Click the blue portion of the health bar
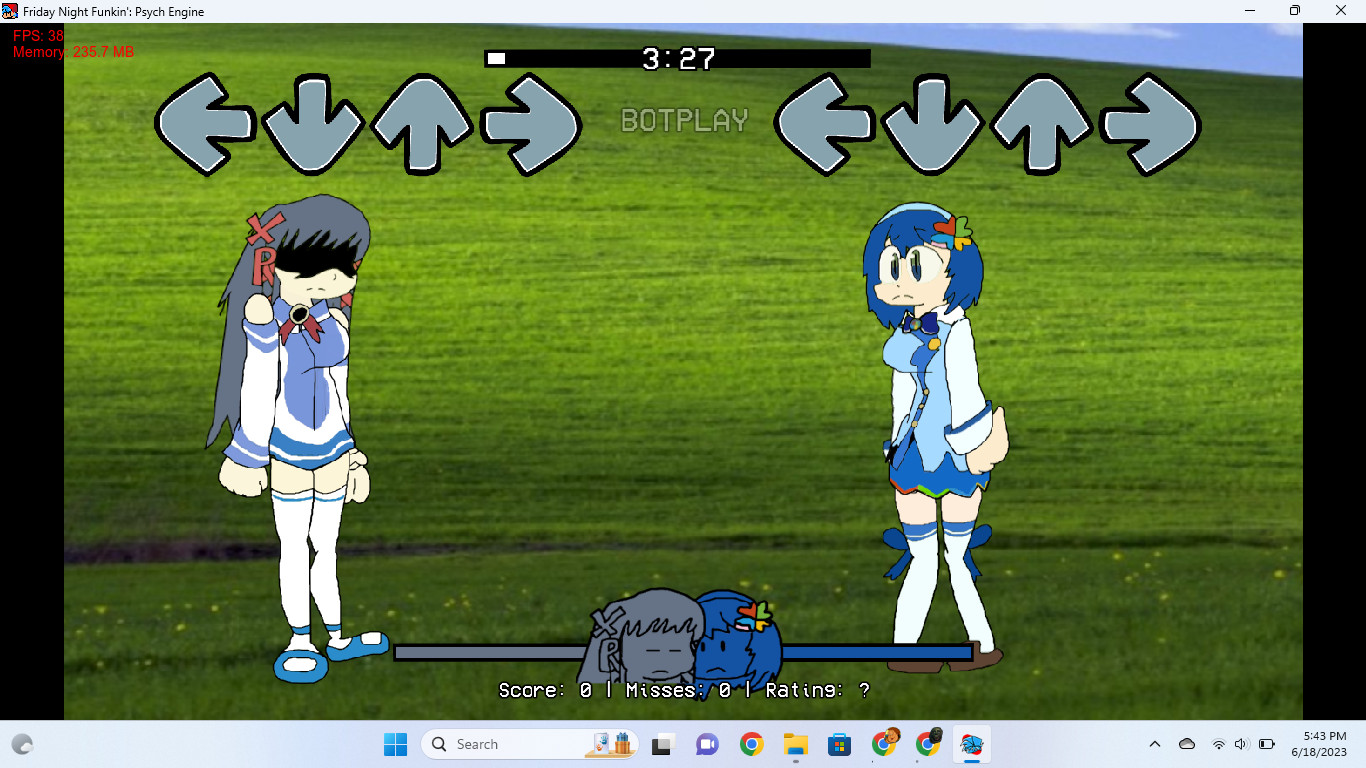The image size is (1366, 768). pyautogui.click(x=876, y=652)
